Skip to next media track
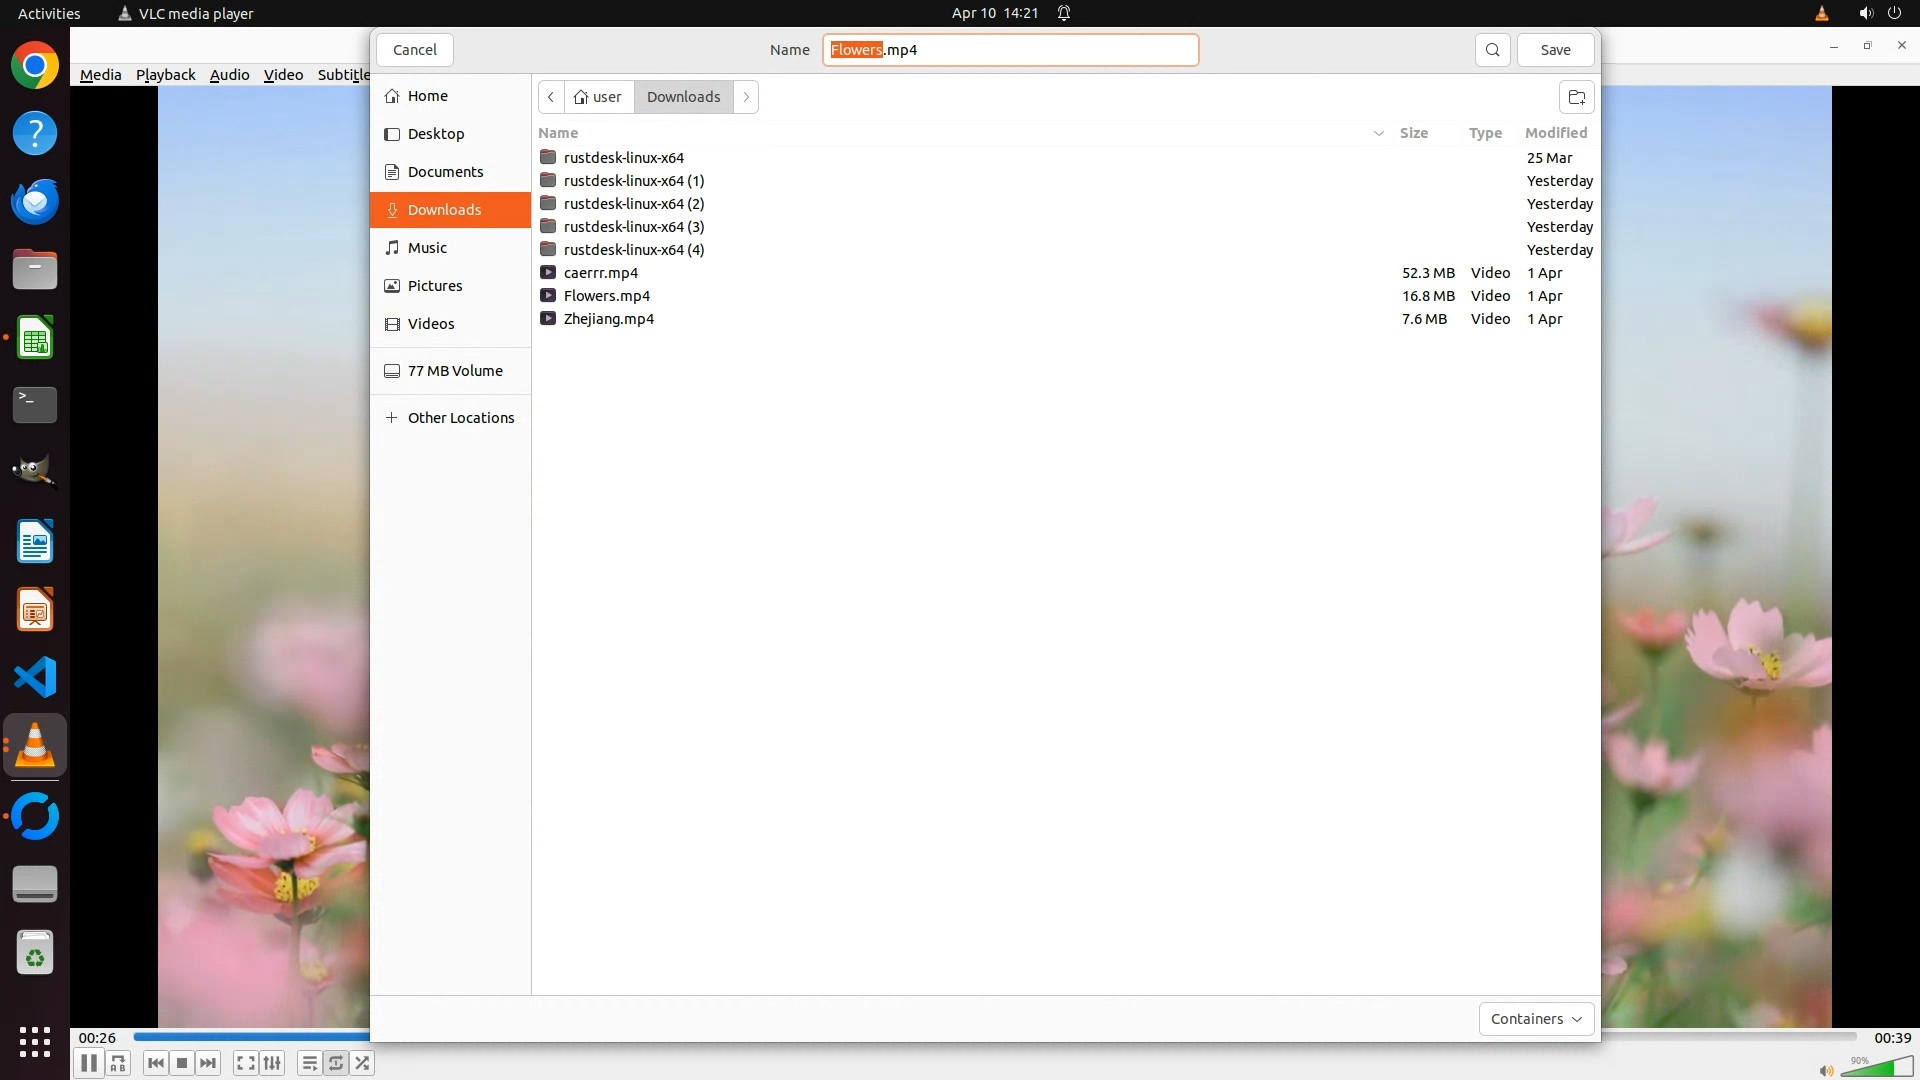1920x1080 pixels. (x=208, y=1063)
